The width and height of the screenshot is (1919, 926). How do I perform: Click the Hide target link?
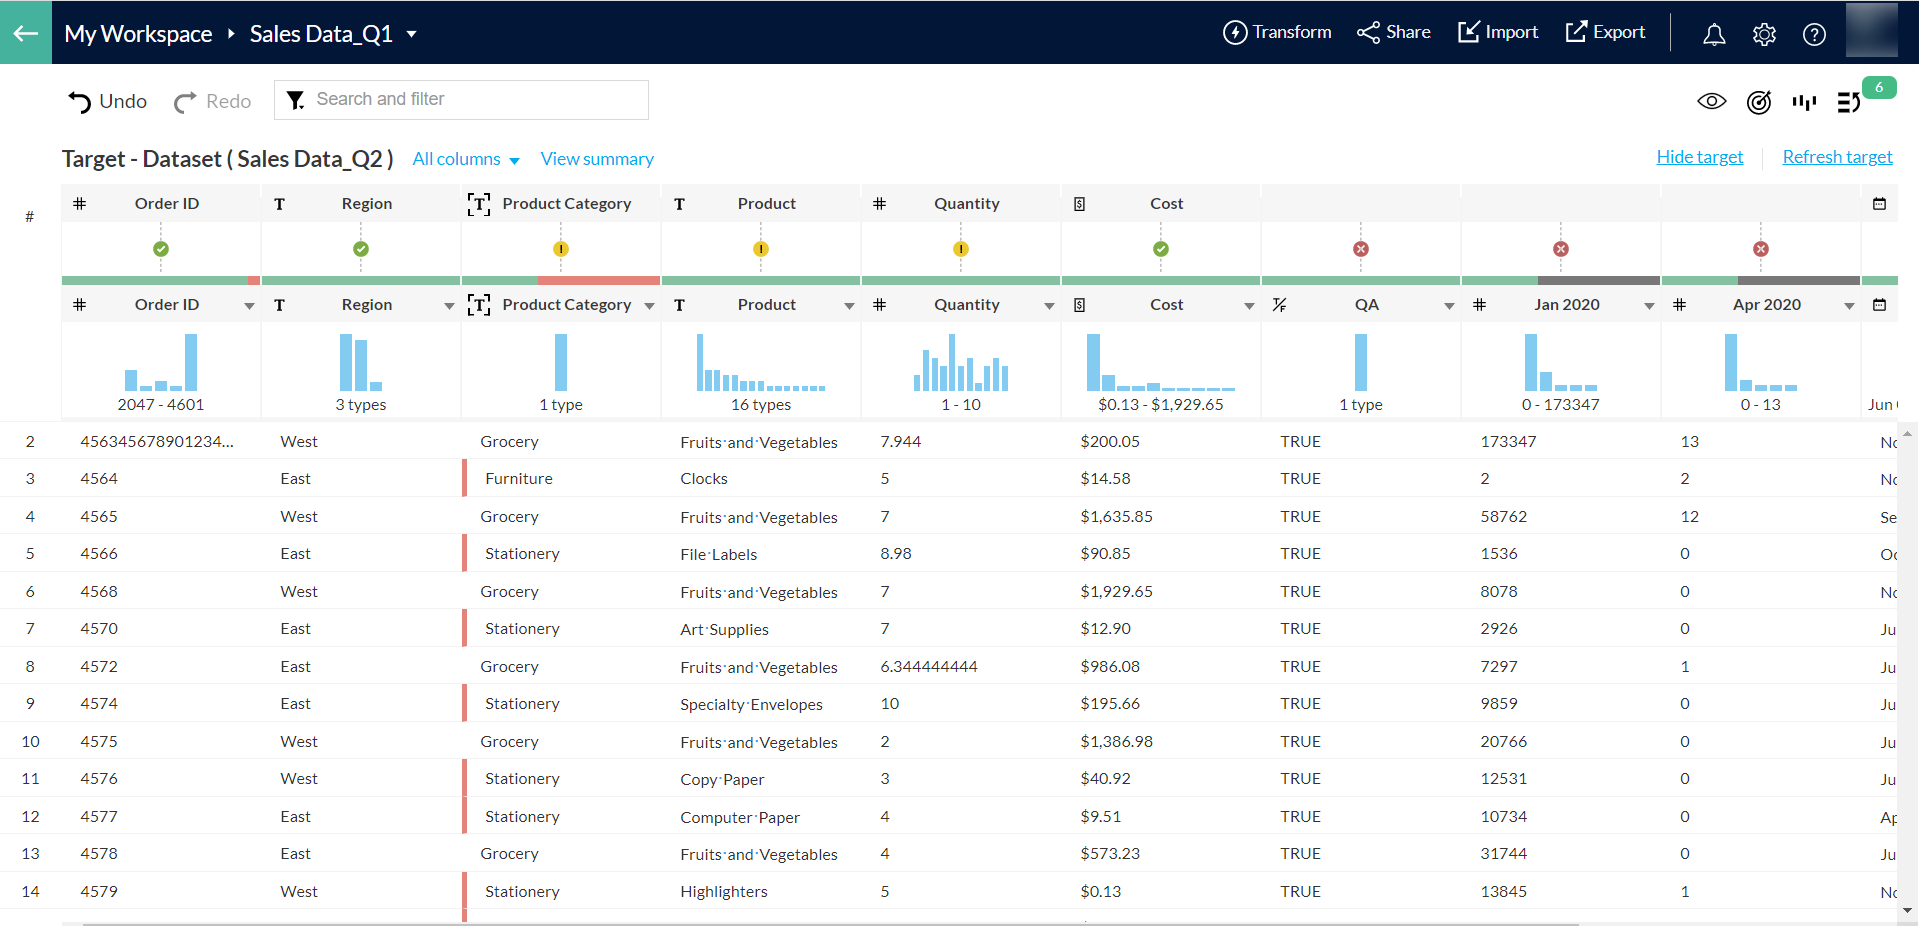click(x=1699, y=157)
